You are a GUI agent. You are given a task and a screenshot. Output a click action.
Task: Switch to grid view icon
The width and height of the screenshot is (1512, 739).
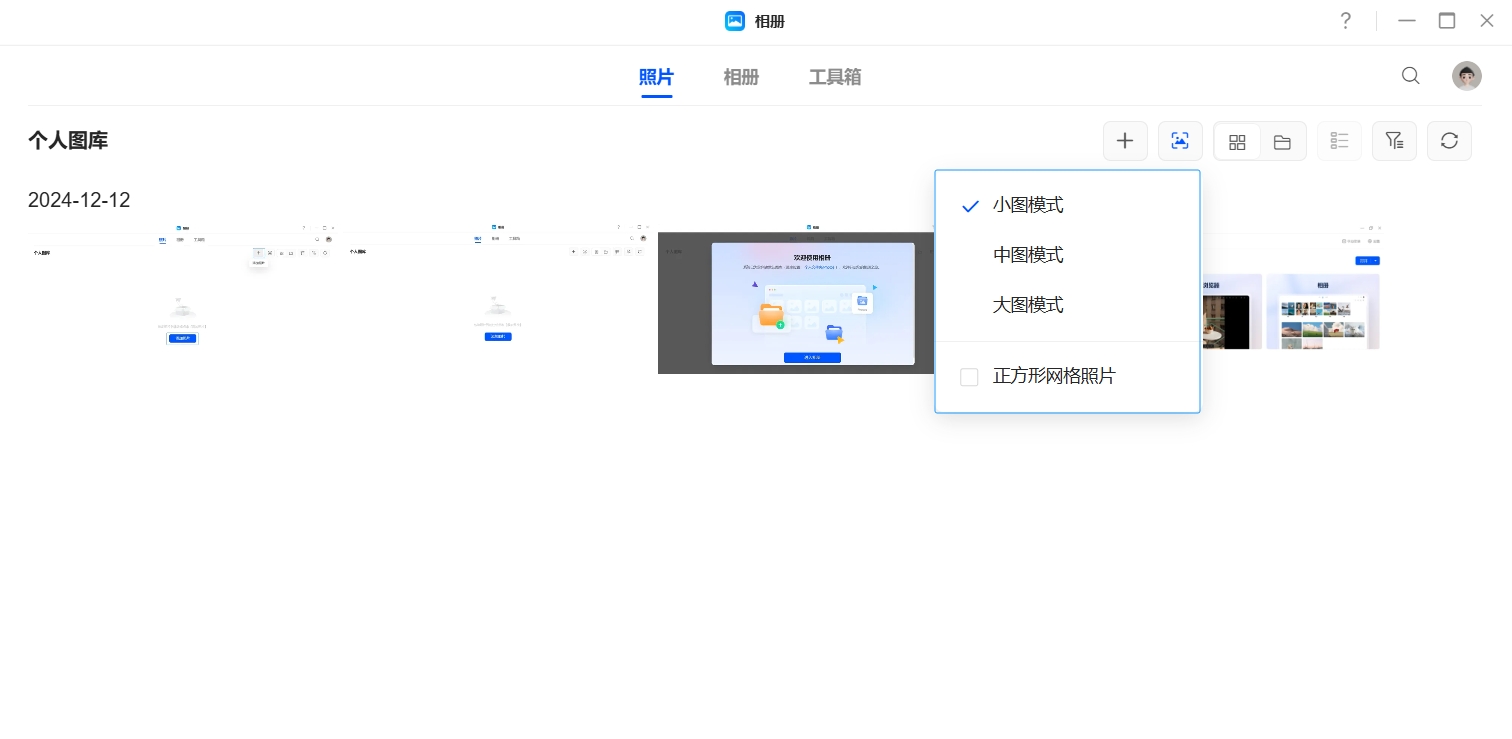click(x=1237, y=142)
